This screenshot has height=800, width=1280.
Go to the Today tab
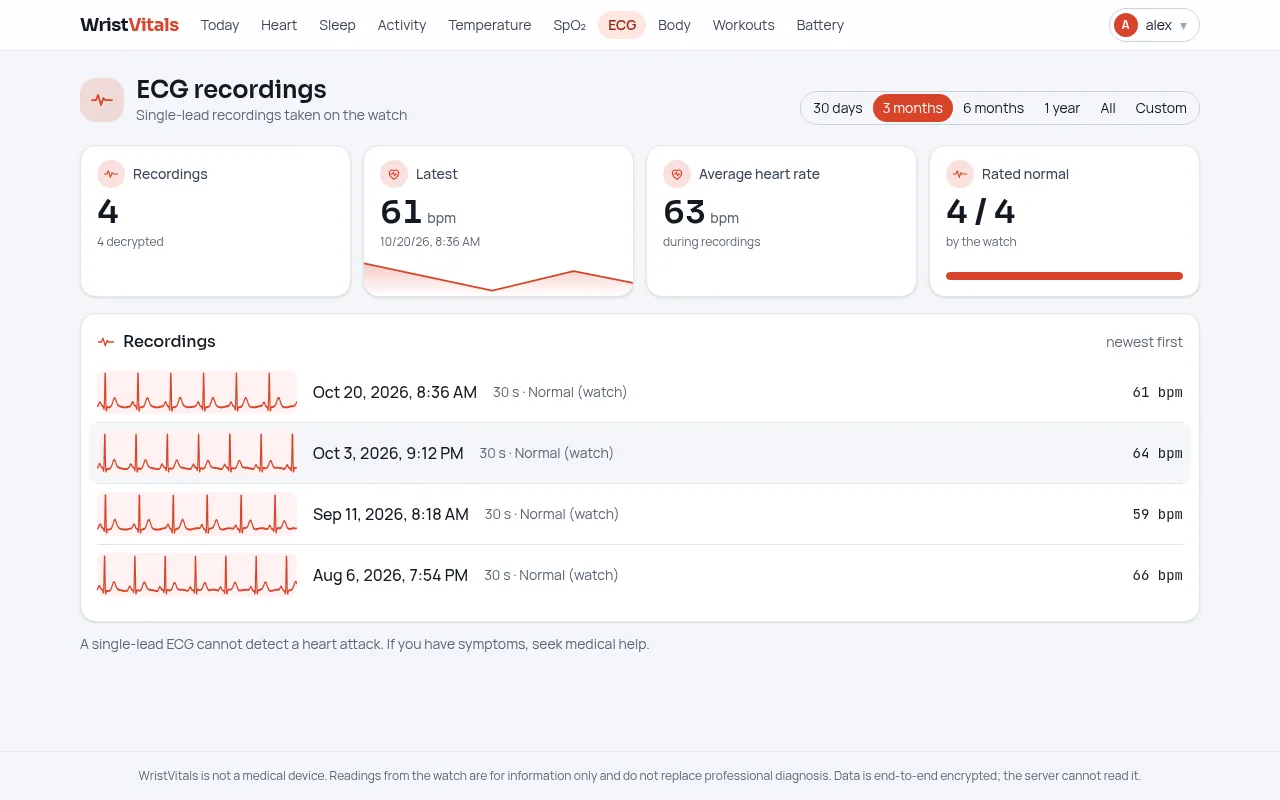(220, 25)
